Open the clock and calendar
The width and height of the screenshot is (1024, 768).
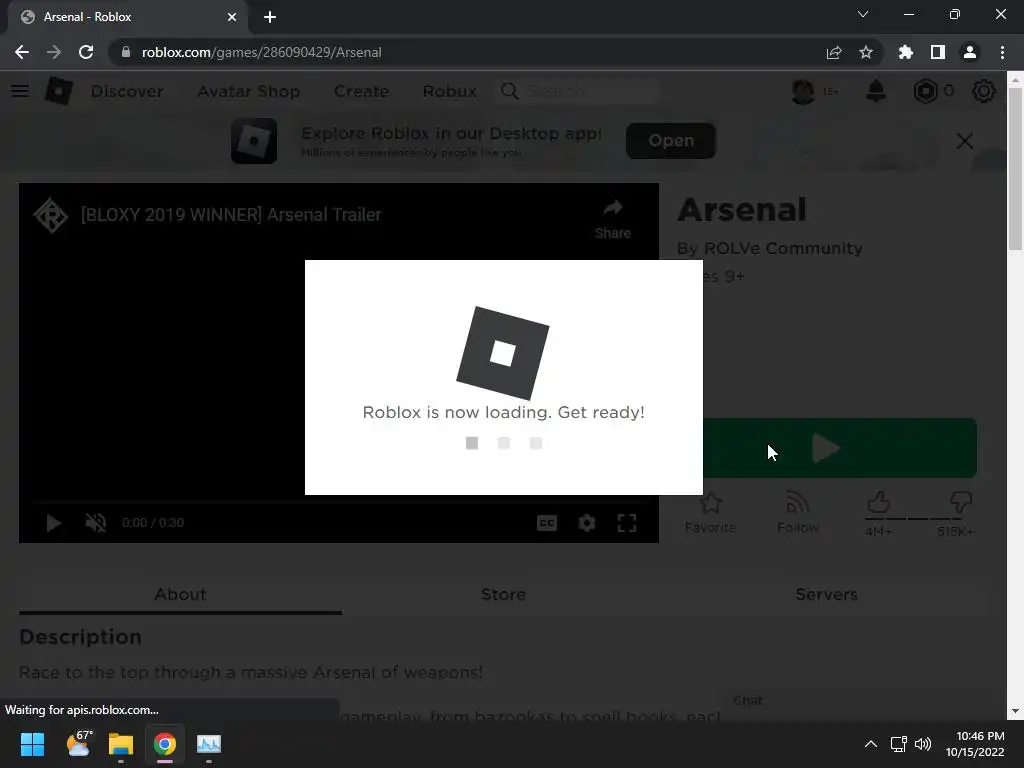[976, 744]
